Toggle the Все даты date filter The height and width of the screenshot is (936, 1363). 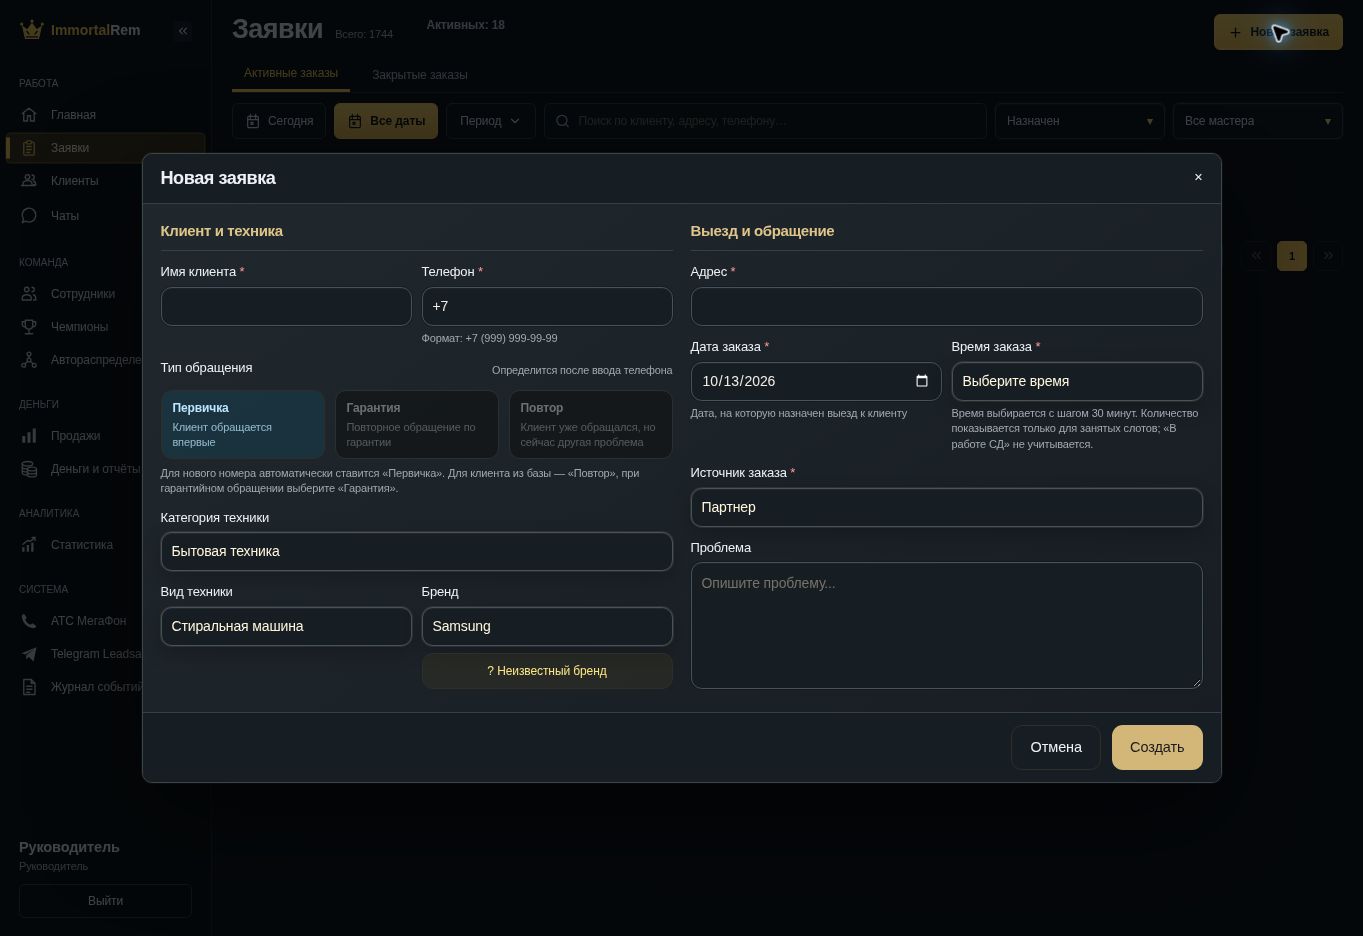[386, 121]
